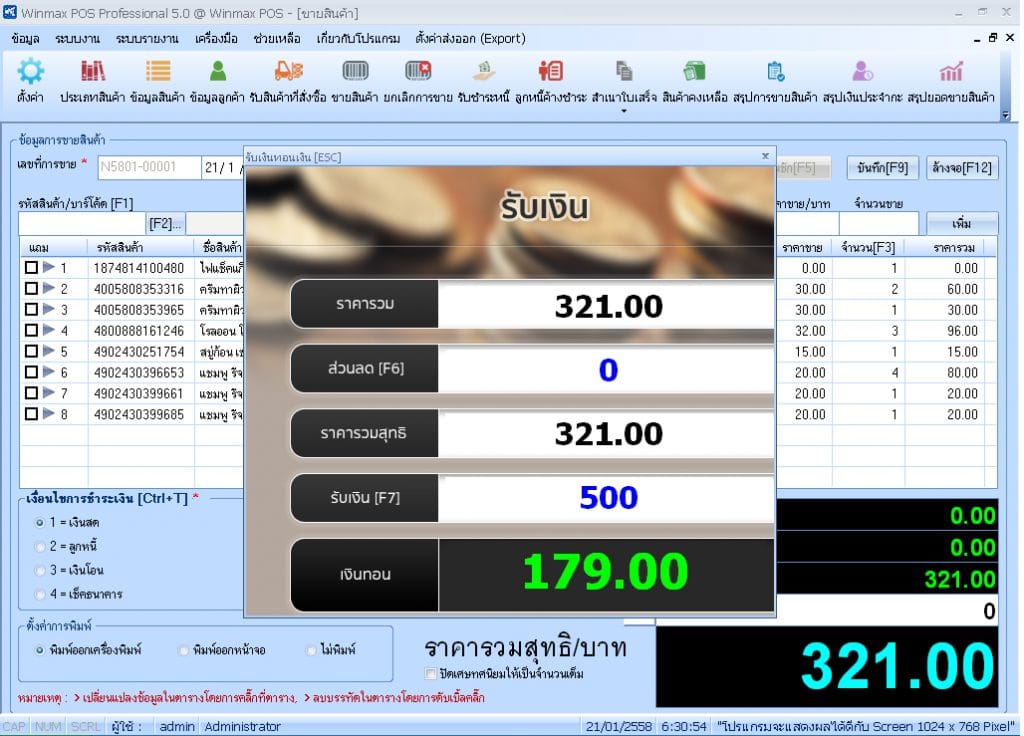
Task: Open ข้อมูลสินค้า product data list icon
Action: [157, 71]
